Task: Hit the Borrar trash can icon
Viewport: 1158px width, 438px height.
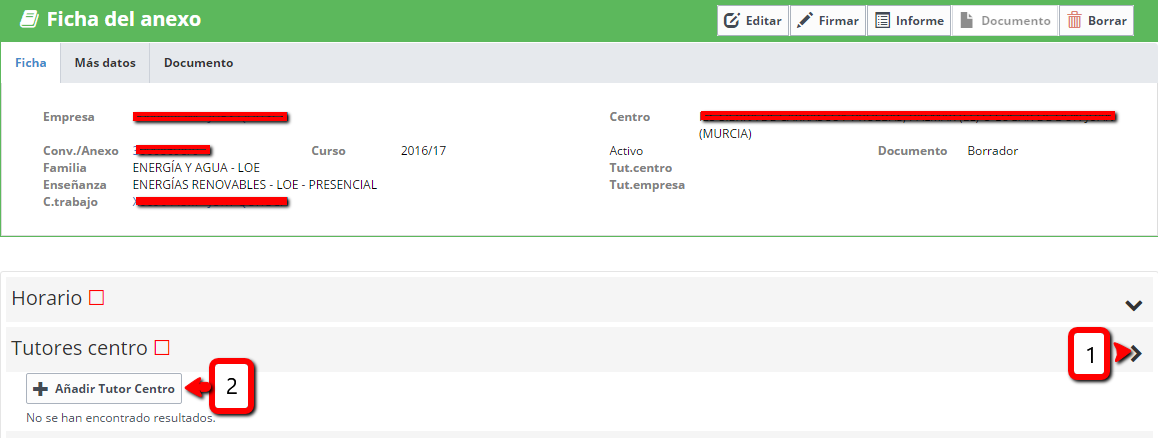Action: pos(1075,20)
